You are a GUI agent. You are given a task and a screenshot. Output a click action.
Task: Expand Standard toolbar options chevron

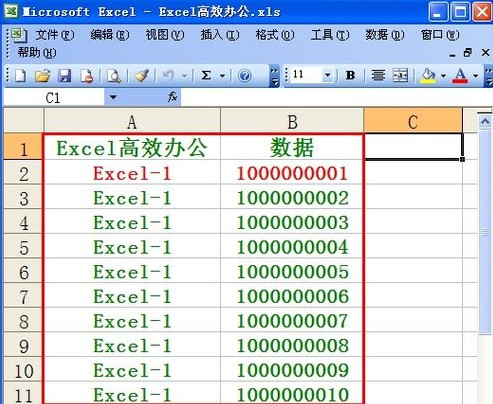(x=274, y=76)
